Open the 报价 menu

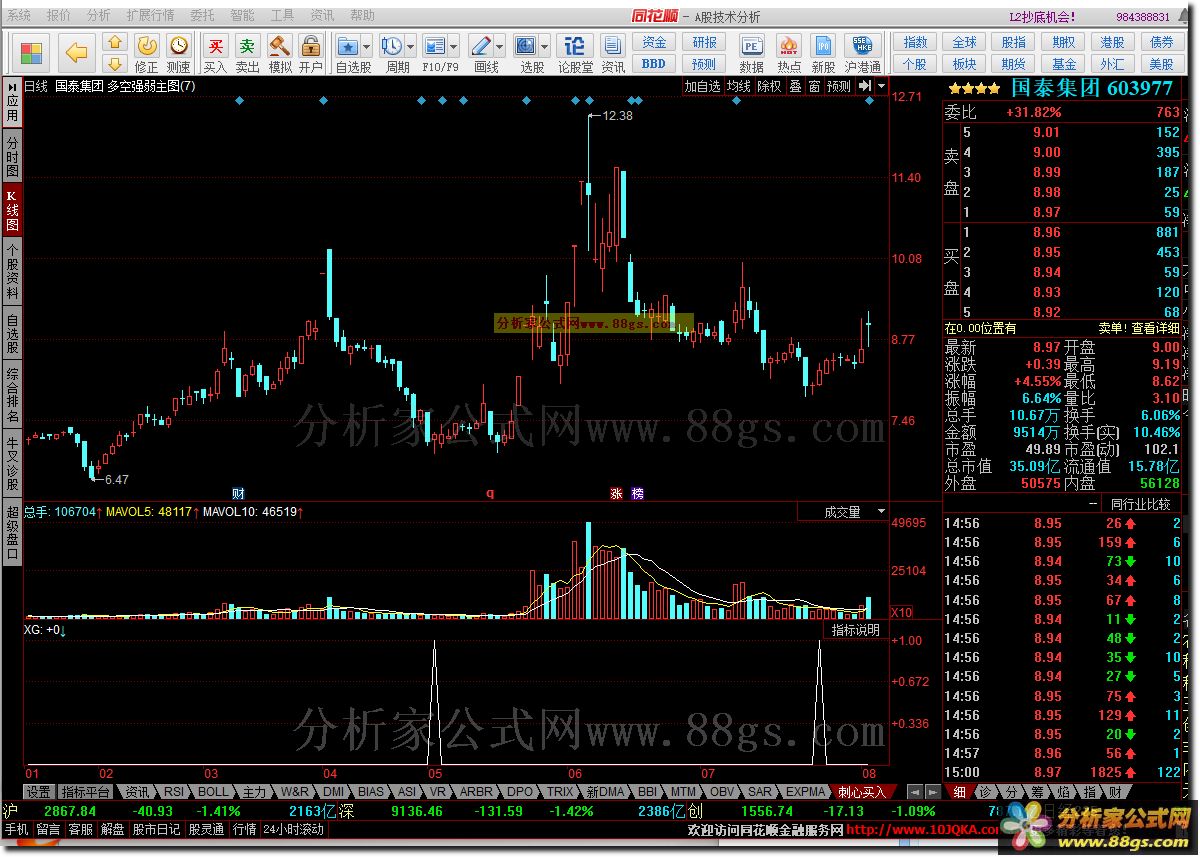click(59, 16)
